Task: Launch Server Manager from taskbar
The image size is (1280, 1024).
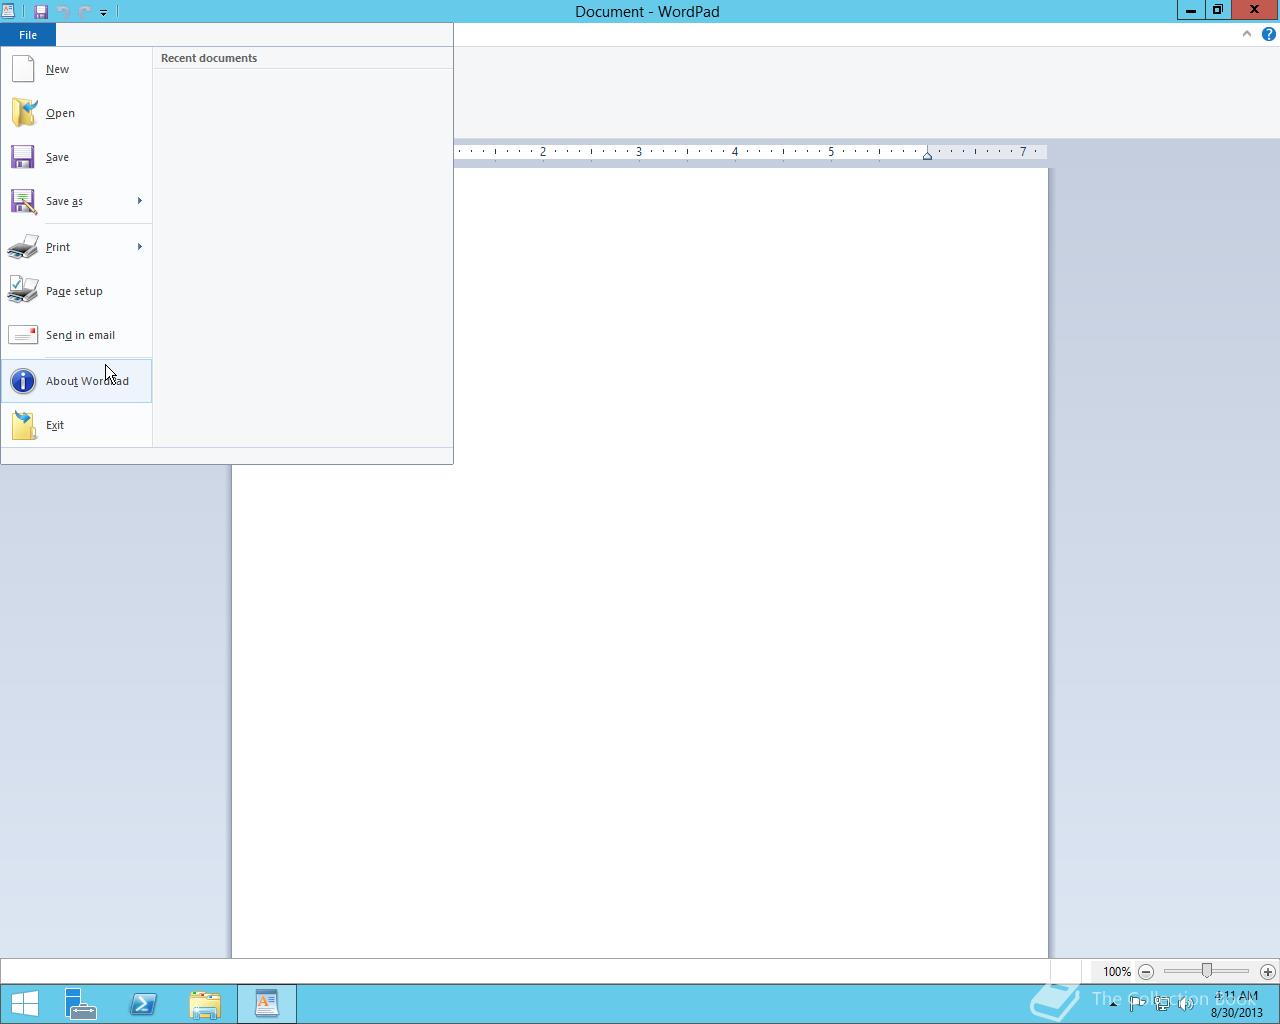Action: click(81, 1004)
